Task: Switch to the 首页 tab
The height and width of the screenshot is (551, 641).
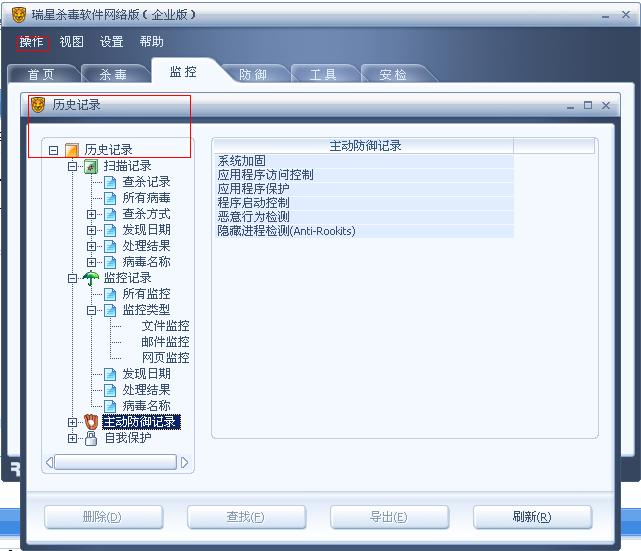Action: [41, 74]
